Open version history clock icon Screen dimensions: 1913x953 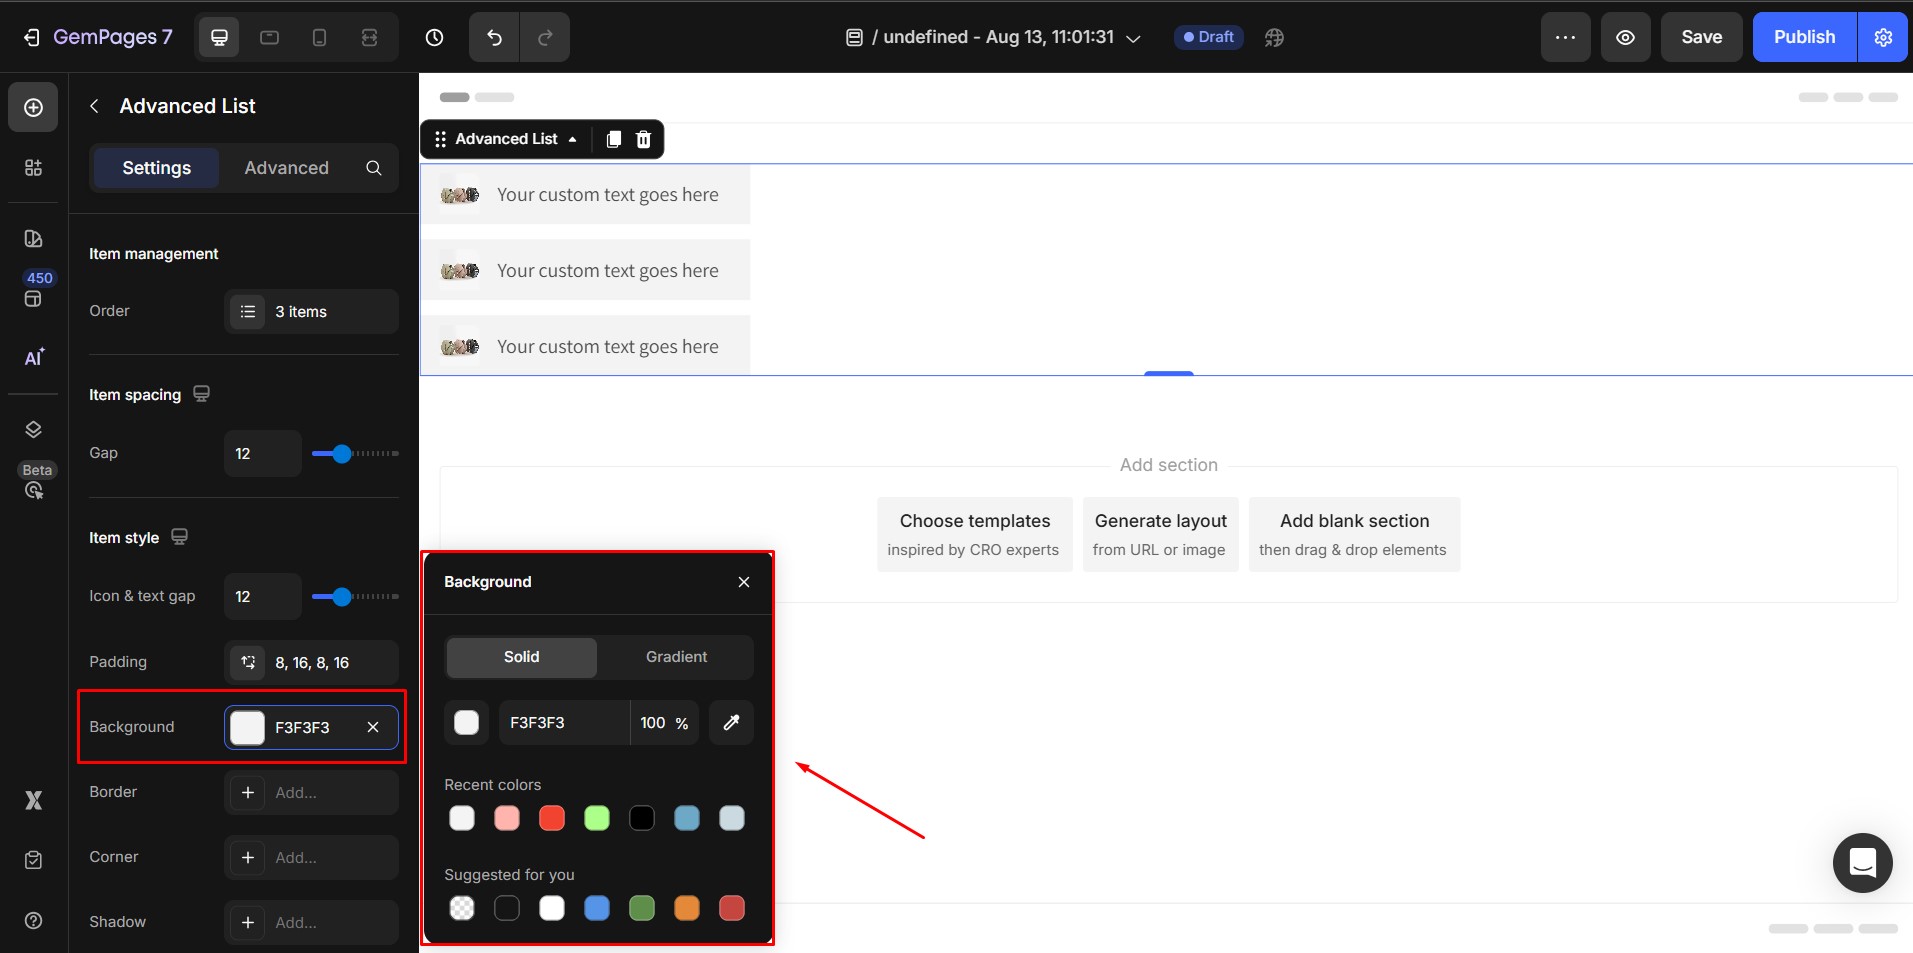[x=434, y=37]
